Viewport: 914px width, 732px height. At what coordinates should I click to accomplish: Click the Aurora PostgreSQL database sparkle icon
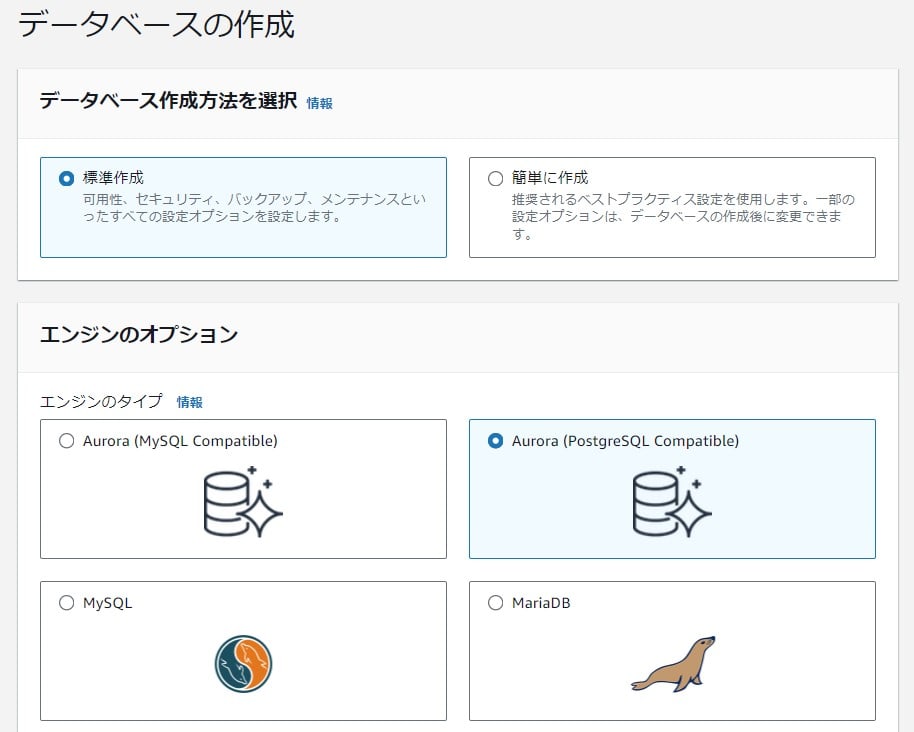point(672,501)
